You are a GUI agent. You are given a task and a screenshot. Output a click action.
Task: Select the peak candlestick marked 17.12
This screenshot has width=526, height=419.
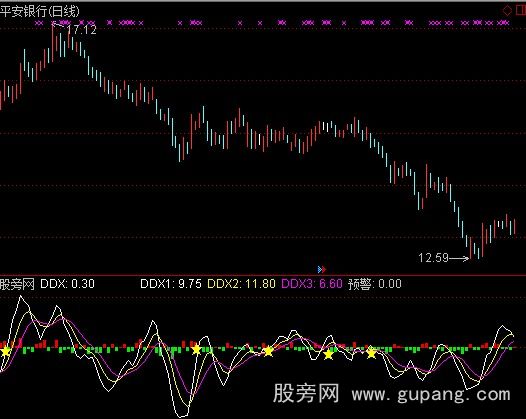coord(53,42)
